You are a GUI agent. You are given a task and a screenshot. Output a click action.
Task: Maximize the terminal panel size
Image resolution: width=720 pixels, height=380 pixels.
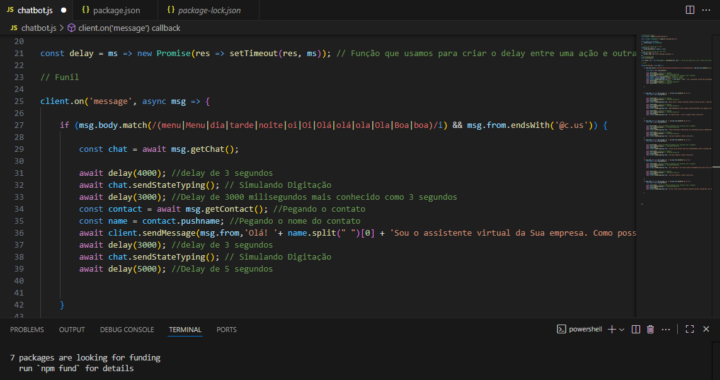click(690, 329)
